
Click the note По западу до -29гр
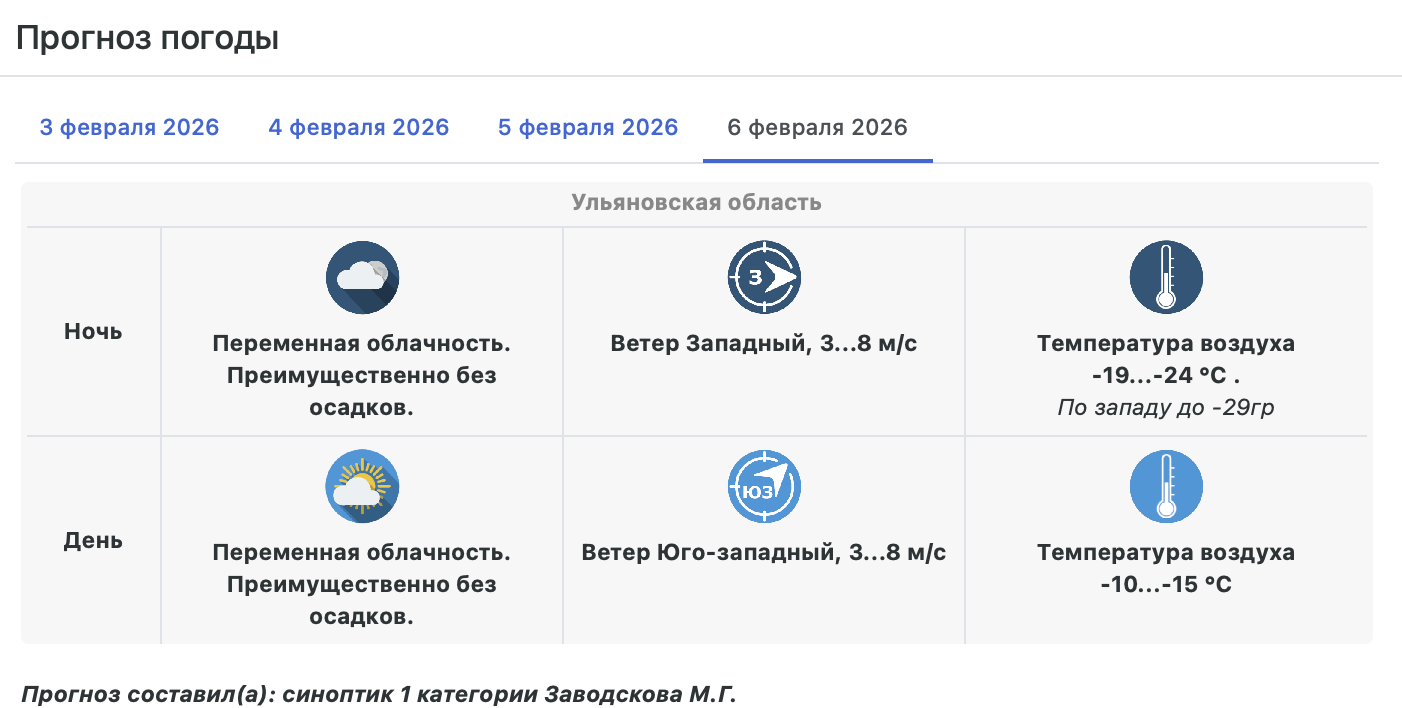[x=1165, y=408]
